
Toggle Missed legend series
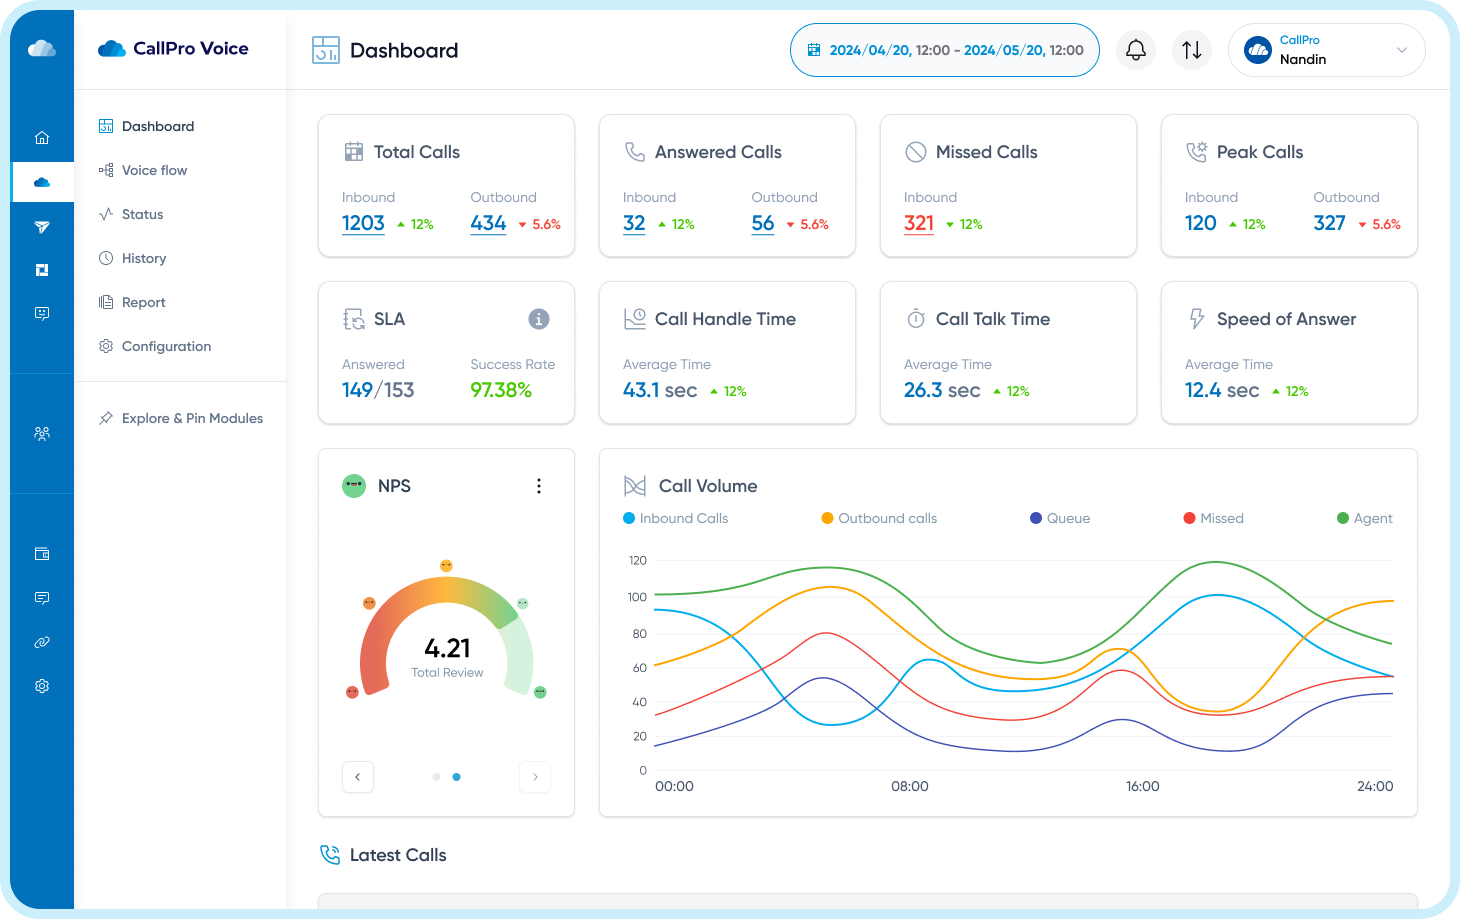click(x=1213, y=518)
